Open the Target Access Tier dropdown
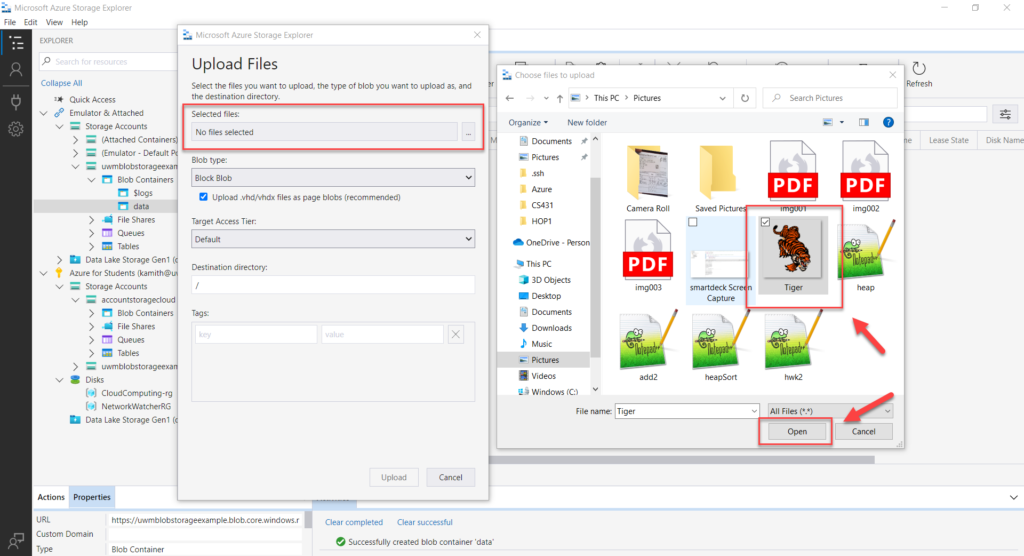This screenshot has height=556, width=1024. tap(333, 239)
